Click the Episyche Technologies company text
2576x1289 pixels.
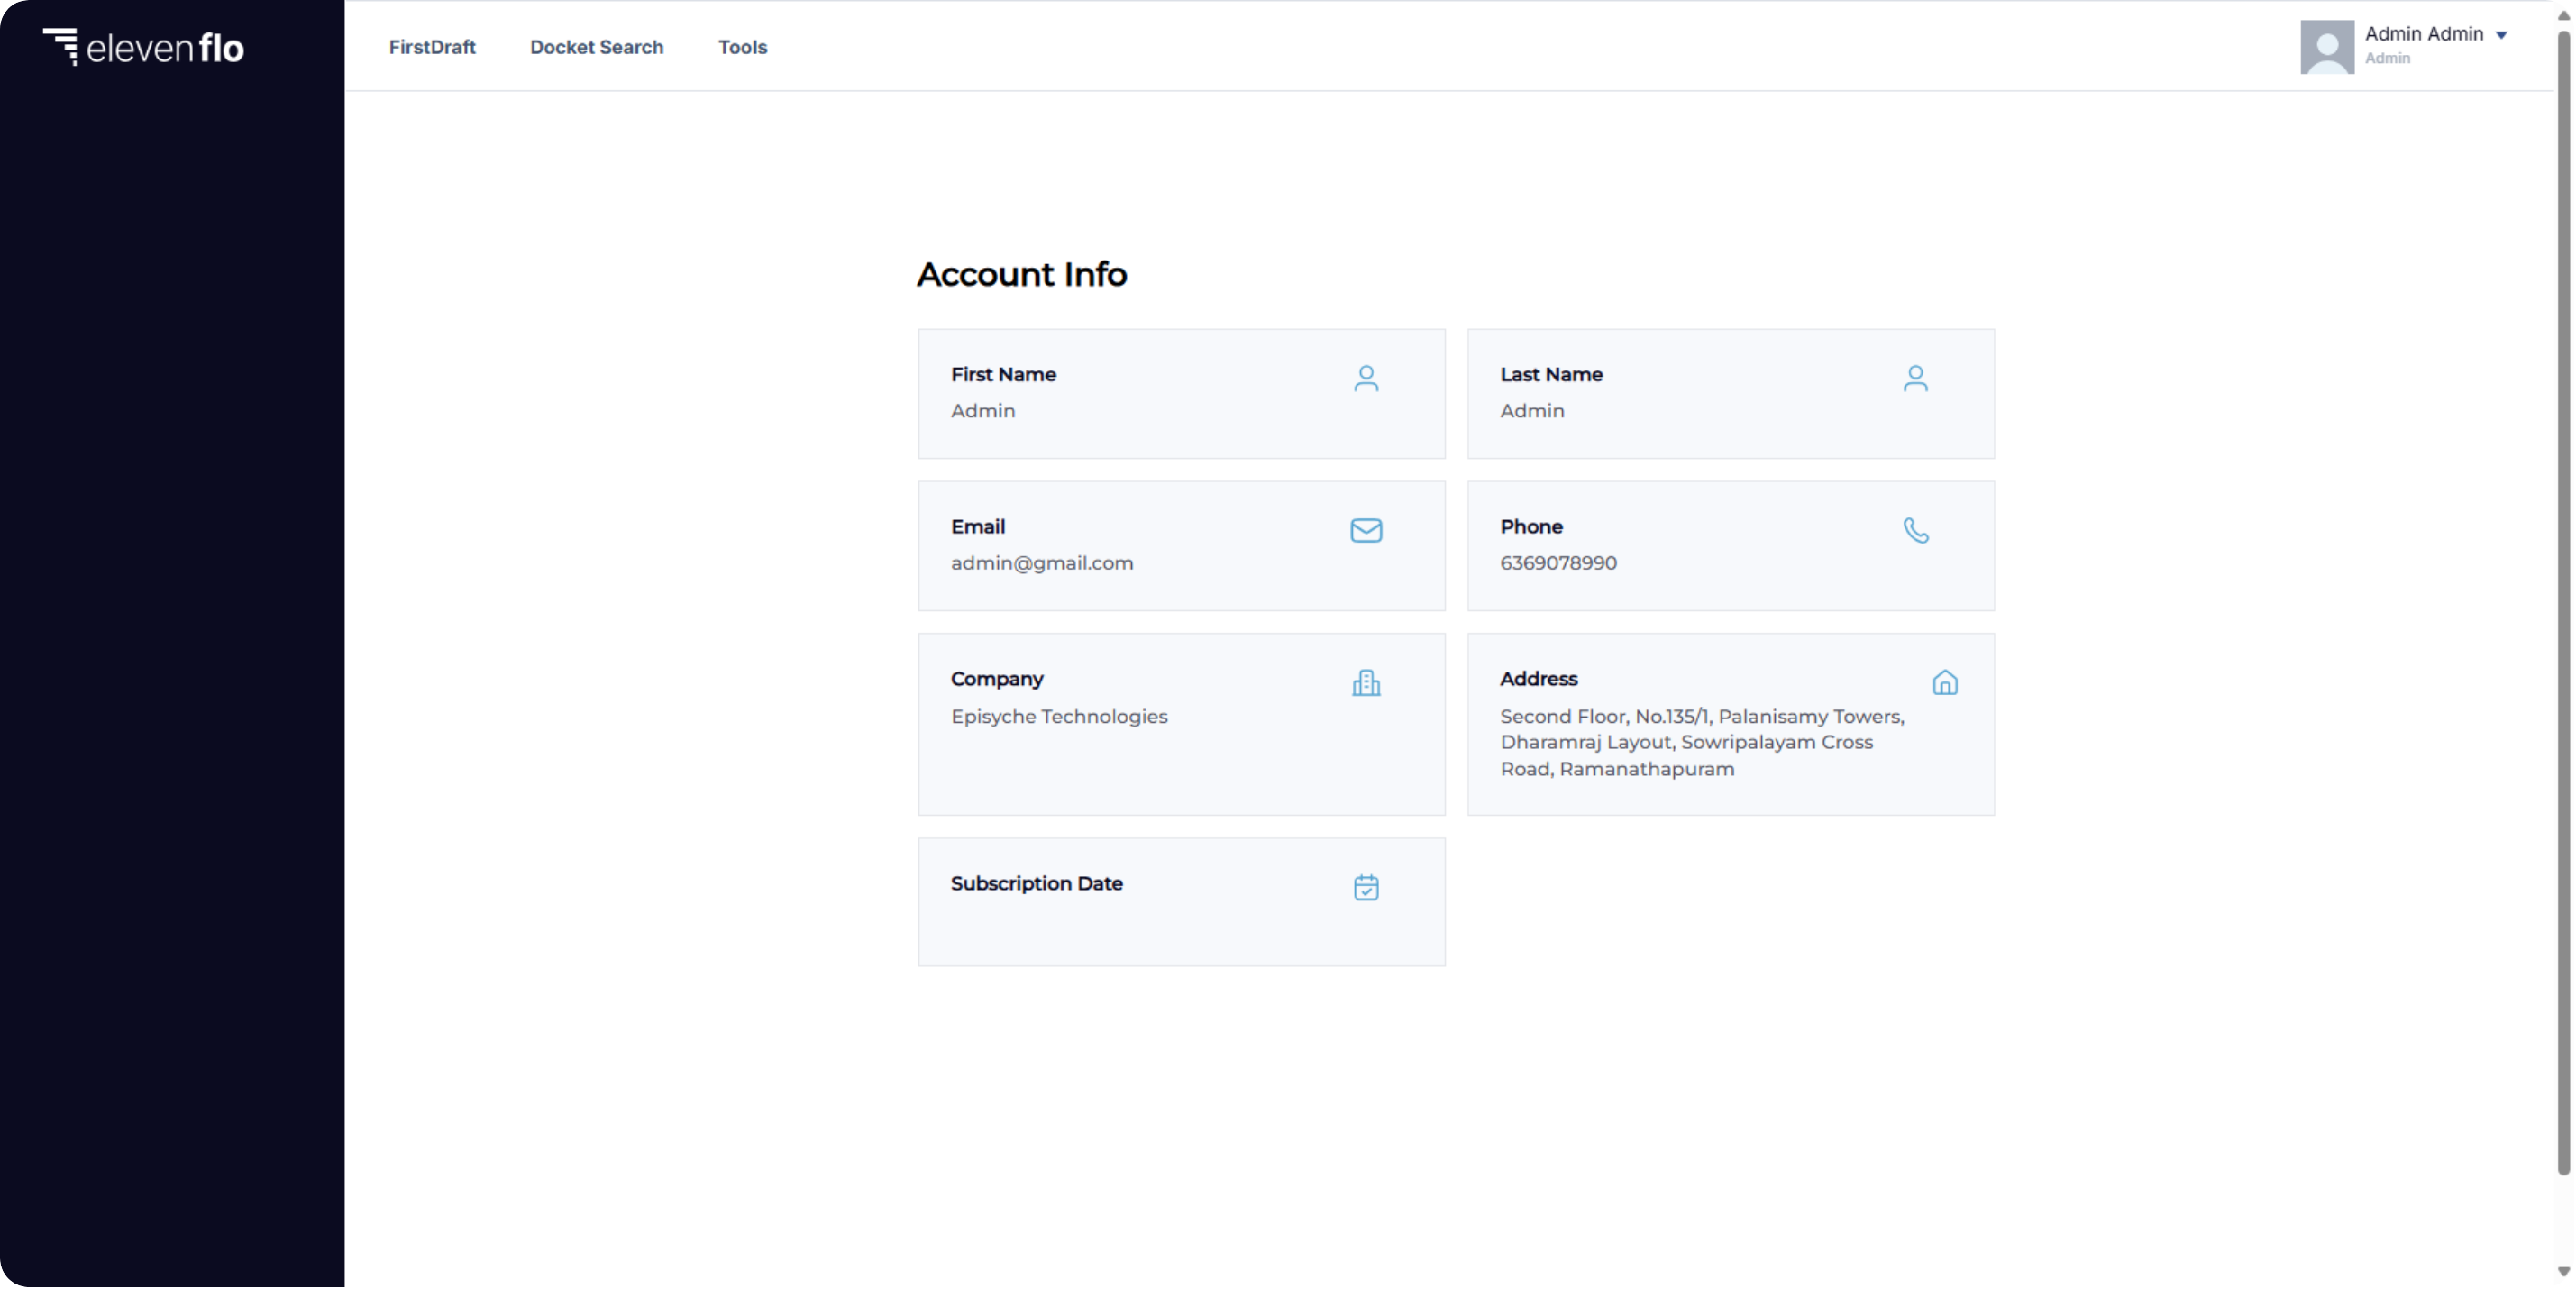click(1058, 716)
